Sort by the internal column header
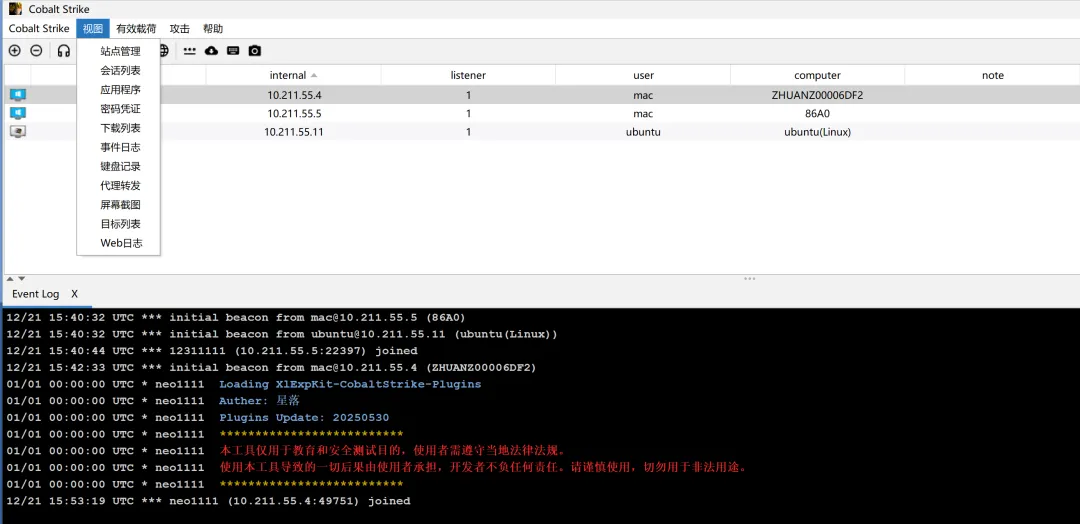This screenshot has height=524, width=1080. pos(293,76)
